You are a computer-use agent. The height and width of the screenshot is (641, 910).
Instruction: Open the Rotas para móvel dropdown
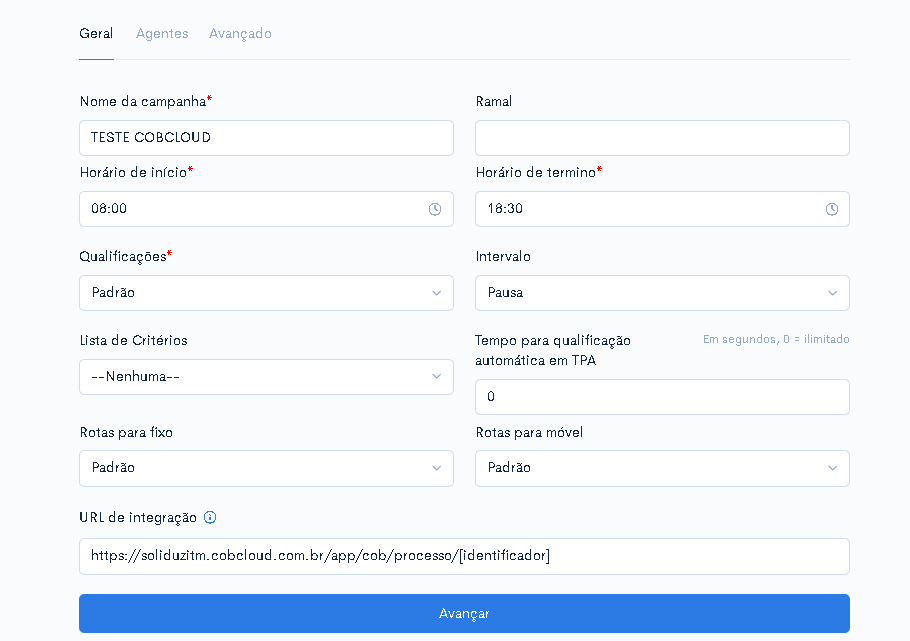tap(662, 468)
